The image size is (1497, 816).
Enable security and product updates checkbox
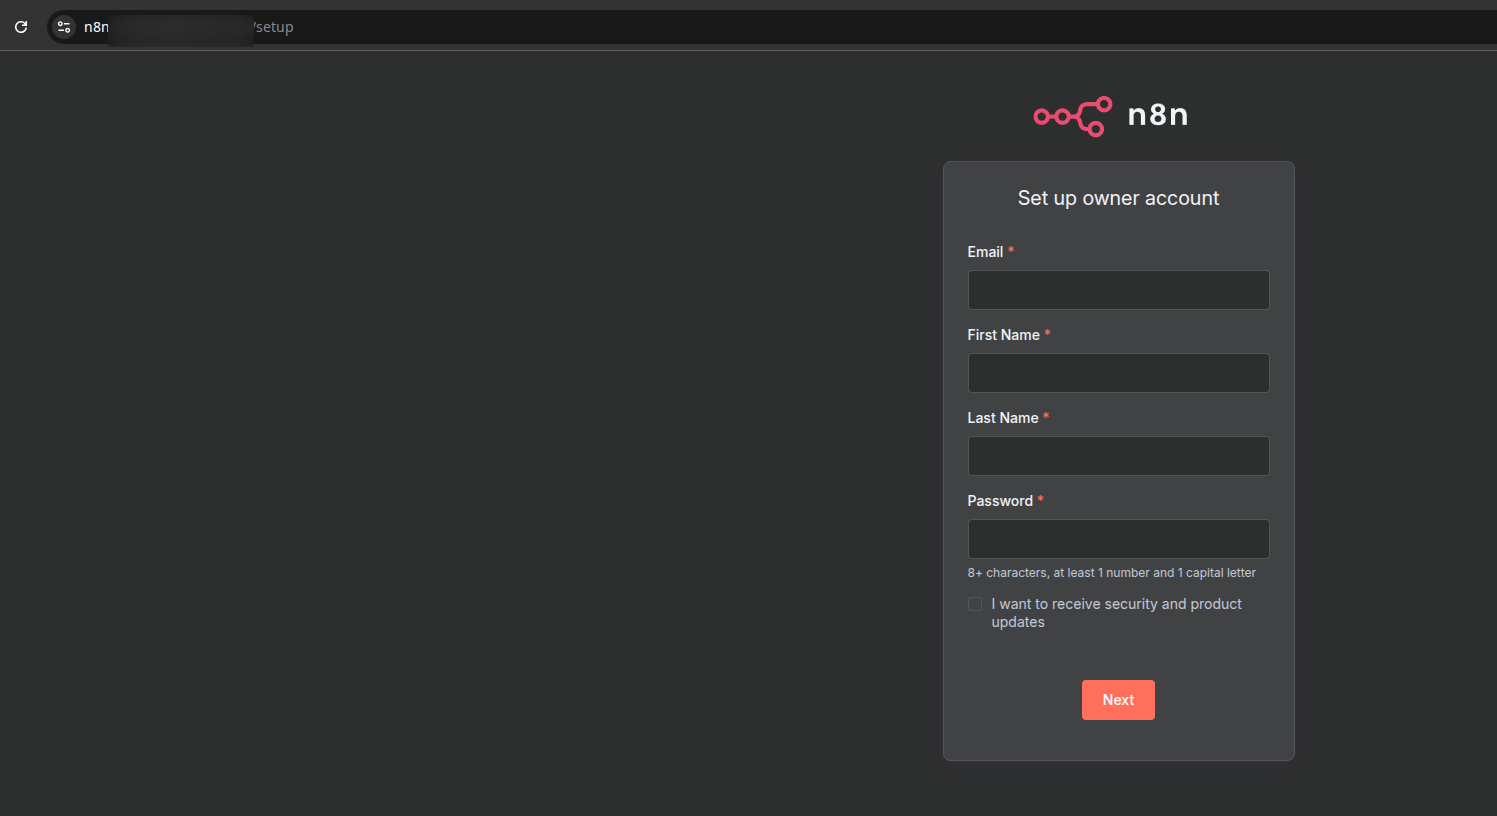975,604
